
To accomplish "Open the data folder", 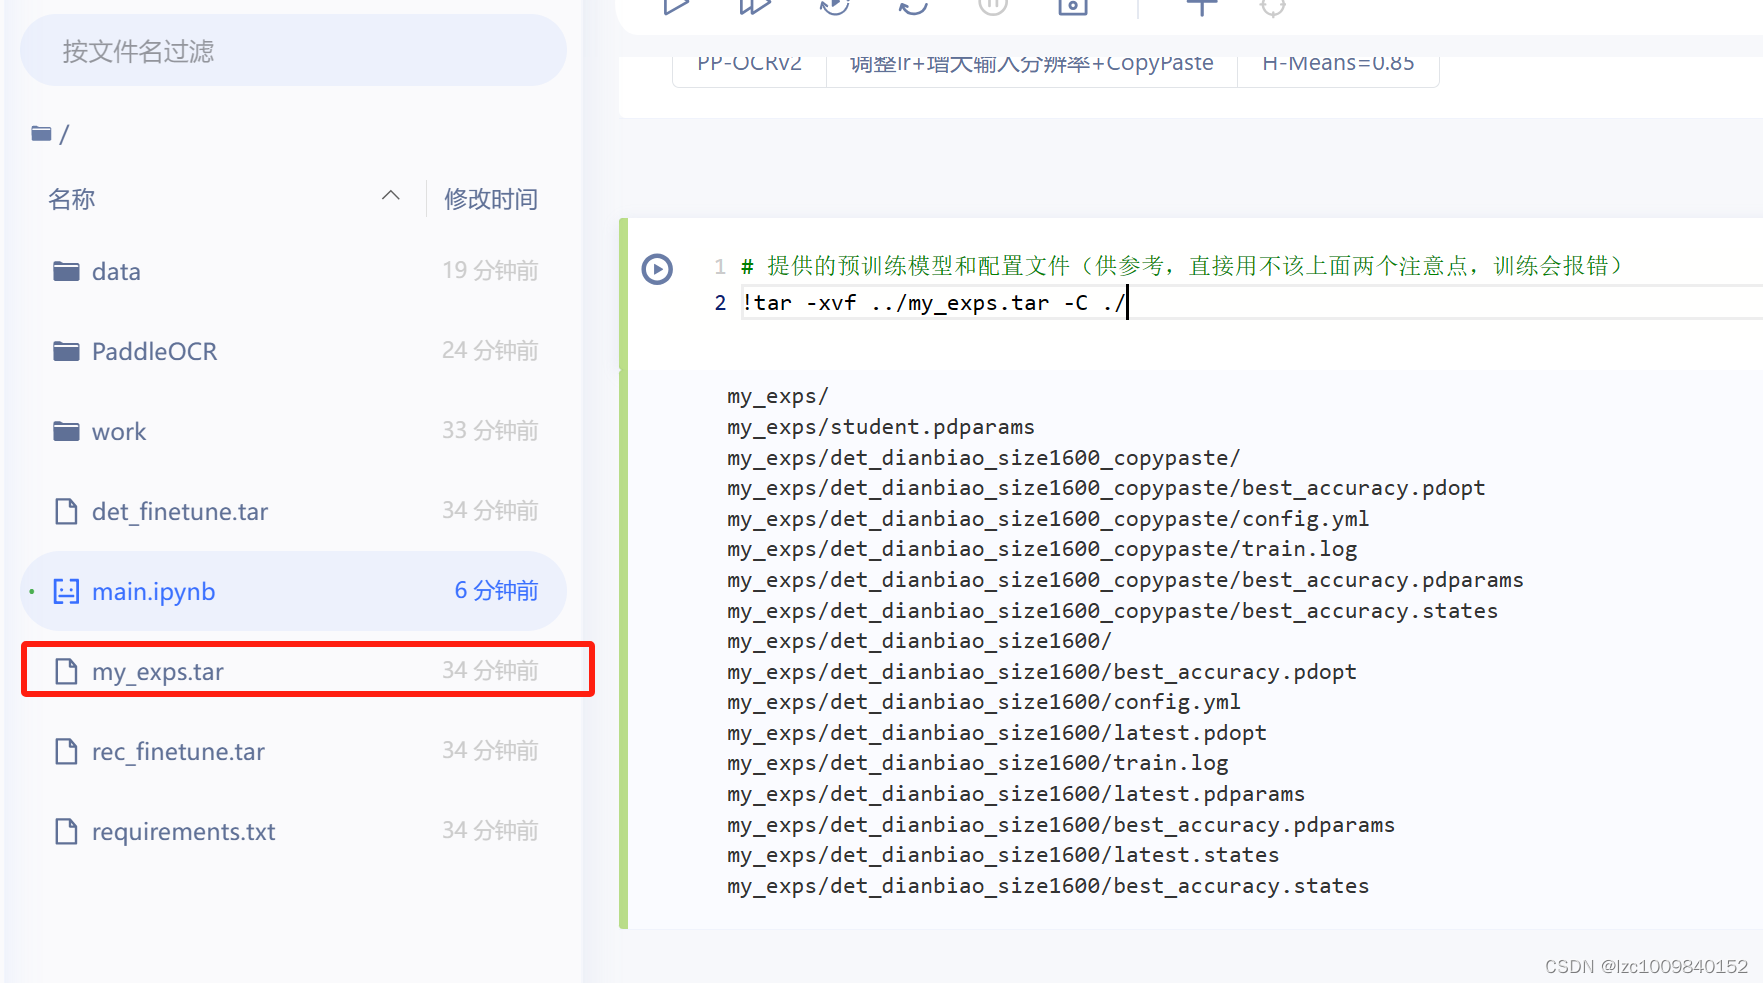I will click(116, 271).
